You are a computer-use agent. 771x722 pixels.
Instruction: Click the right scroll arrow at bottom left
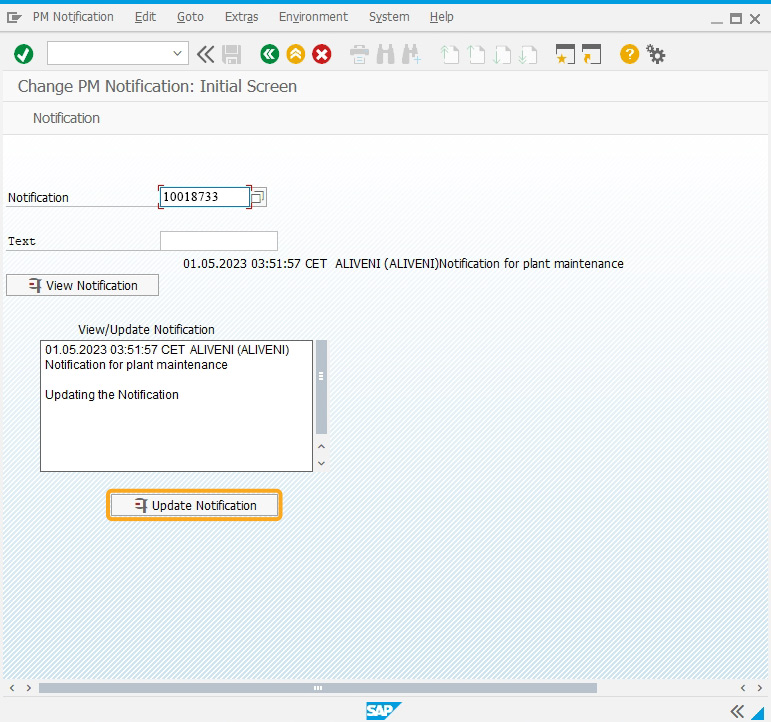click(29, 688)
